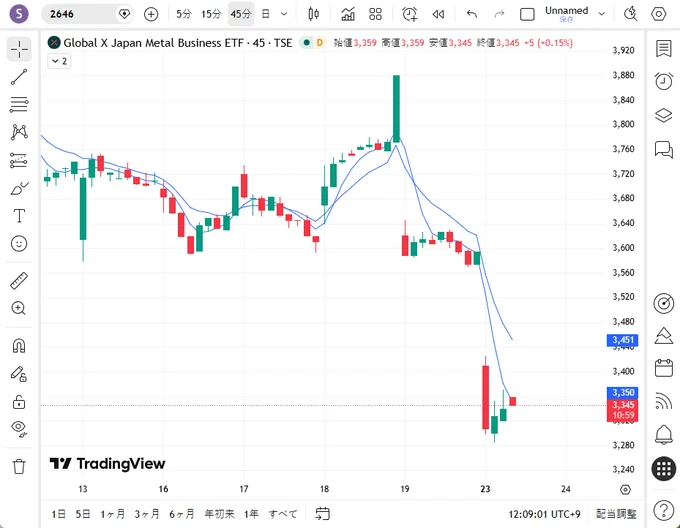The image size is (680, 528).
Task: Undo the last chart action
Action: [x=472, y=14]
